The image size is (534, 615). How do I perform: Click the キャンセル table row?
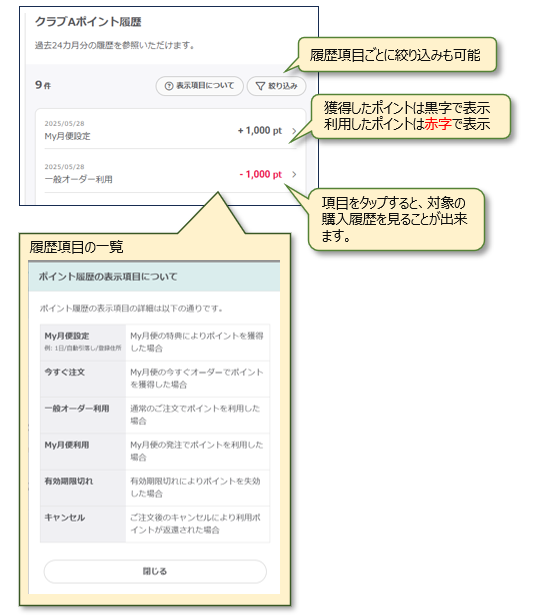point(155,524)
